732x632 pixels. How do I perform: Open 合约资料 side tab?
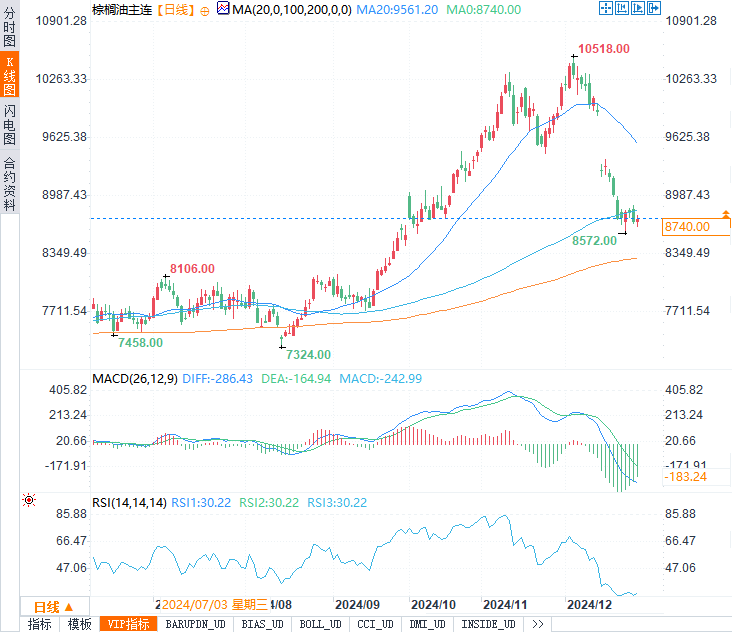click(x=9, y=183)
